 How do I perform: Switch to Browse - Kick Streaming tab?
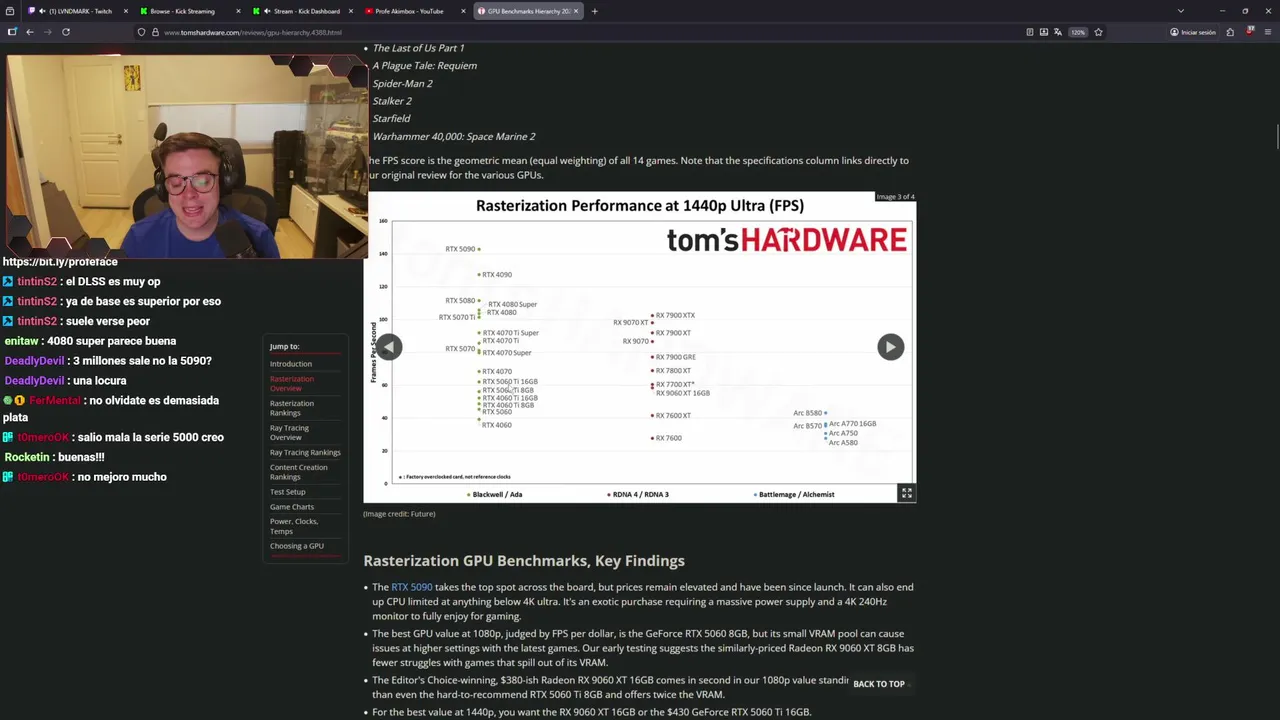click(x=190, y=11)
